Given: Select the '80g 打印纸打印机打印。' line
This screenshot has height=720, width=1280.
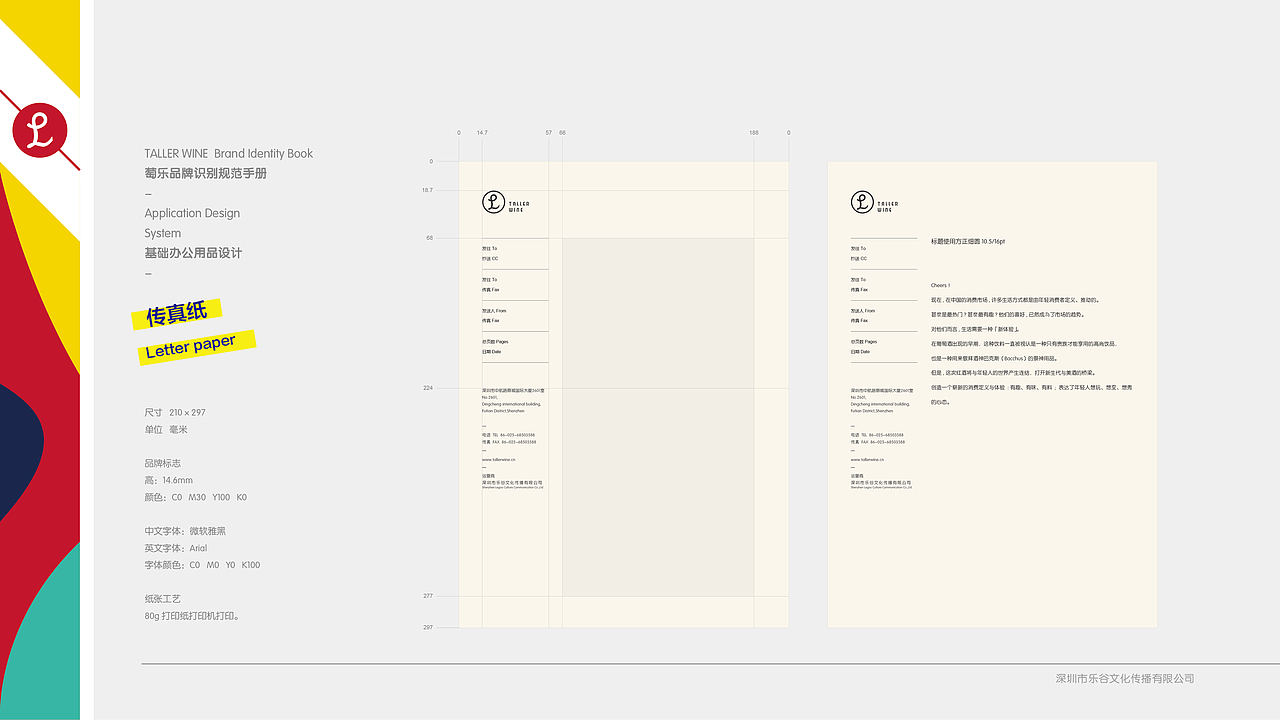Looking at the screenshot, I should coord(192,616).
